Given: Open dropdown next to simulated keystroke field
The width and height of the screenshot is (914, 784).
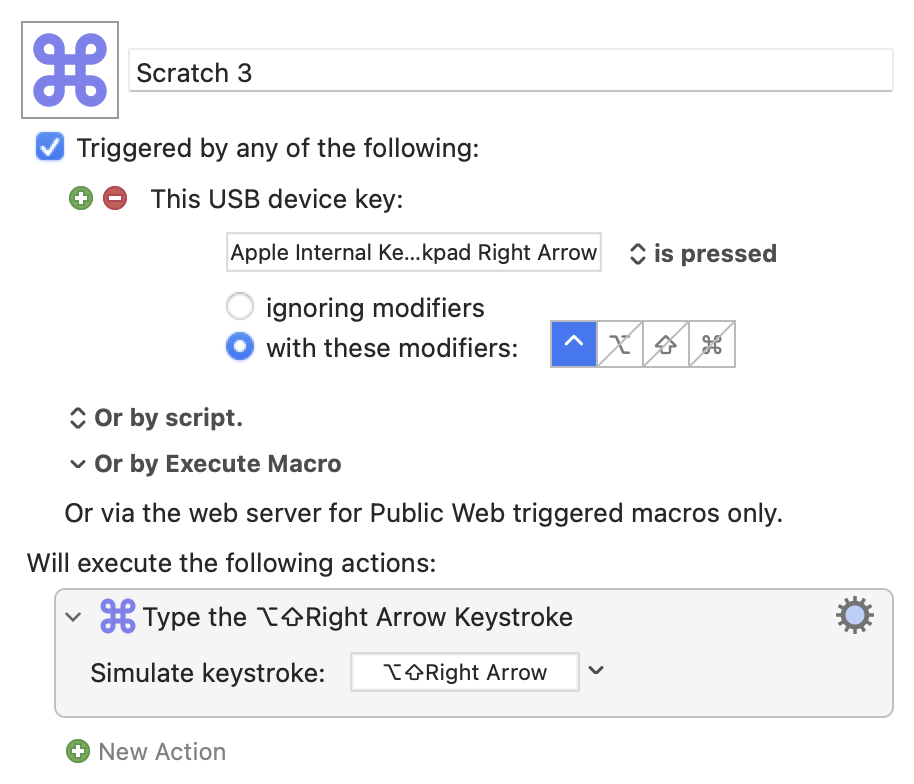Looking at the screenshot, I should [x=596, y=671].
